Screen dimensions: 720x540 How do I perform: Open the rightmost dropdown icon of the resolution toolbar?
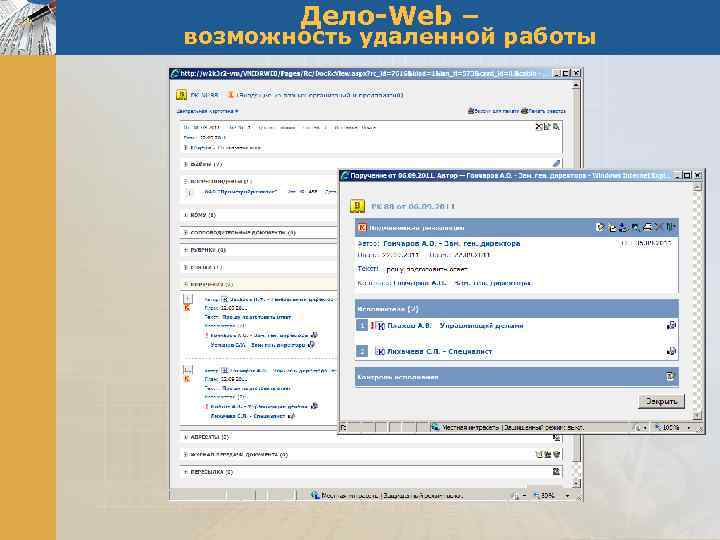(671, 227)
